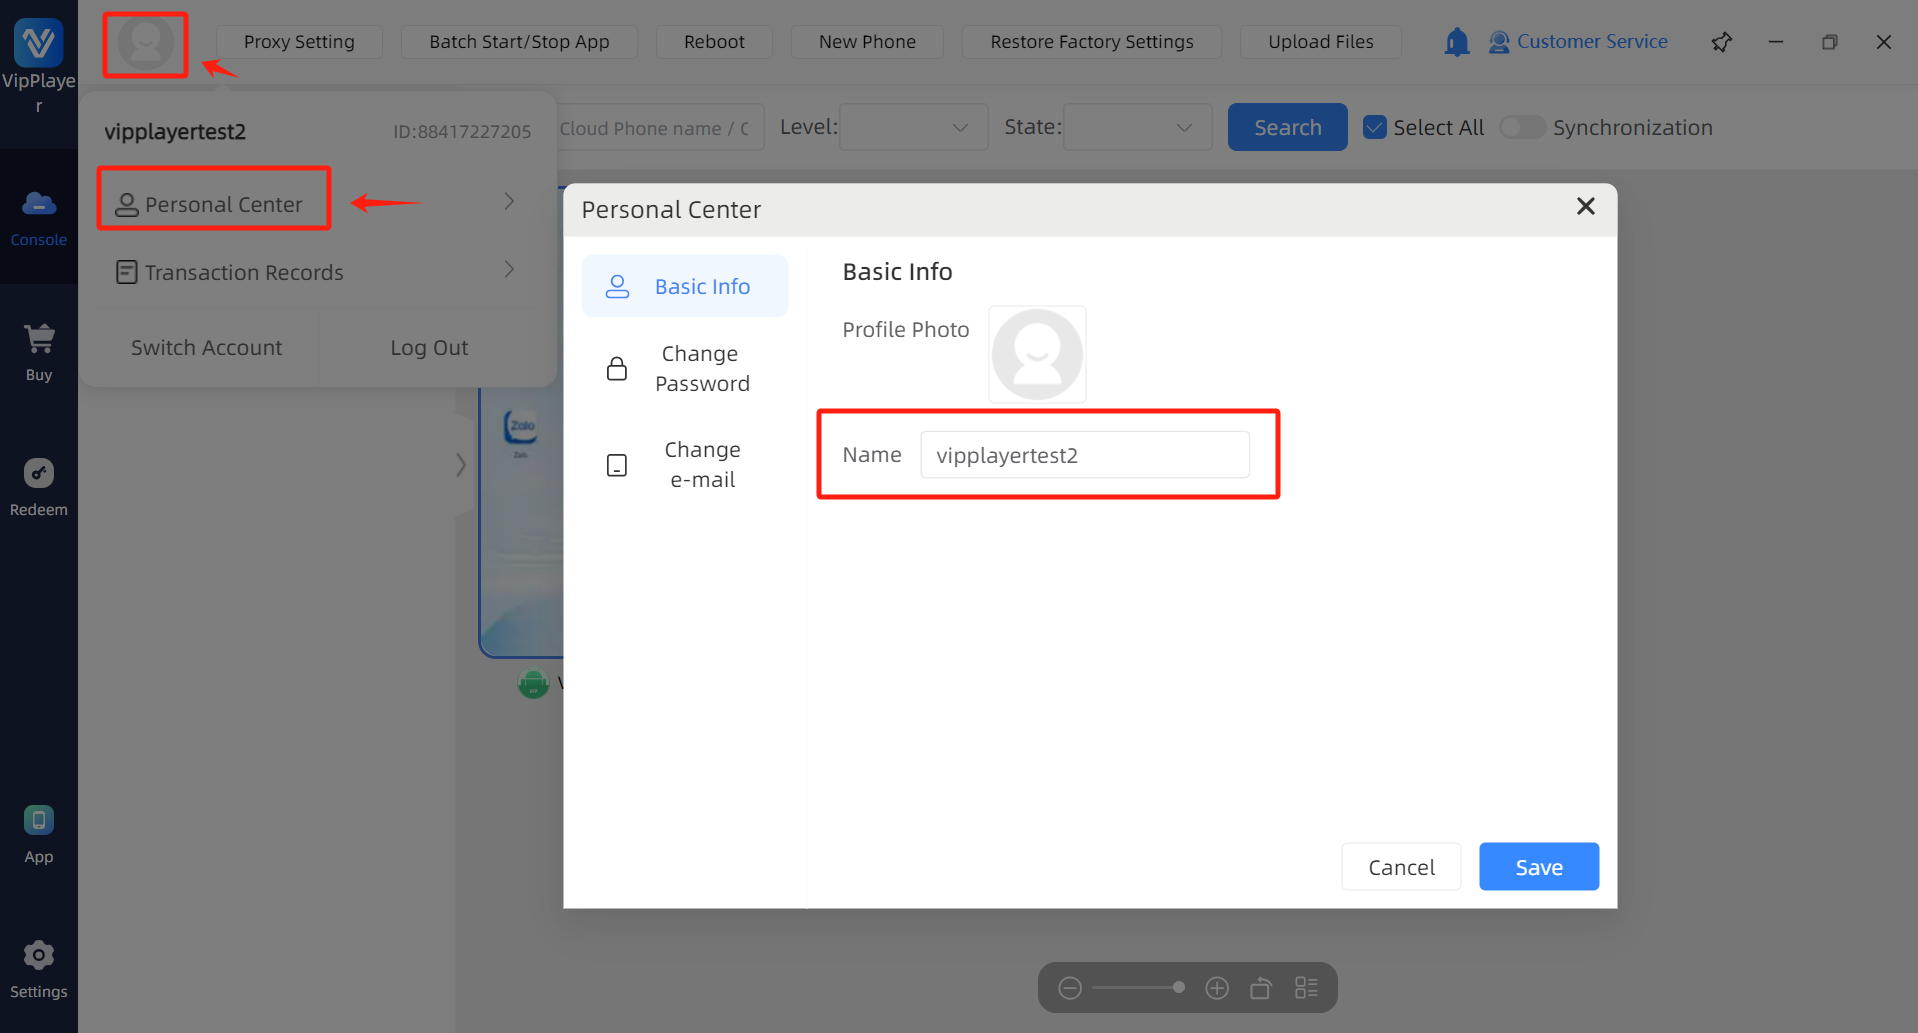The height and width of the screenshot is (1033, 1918).
Task: Click the notification bell icon
Action: [x=1456, y=42]
